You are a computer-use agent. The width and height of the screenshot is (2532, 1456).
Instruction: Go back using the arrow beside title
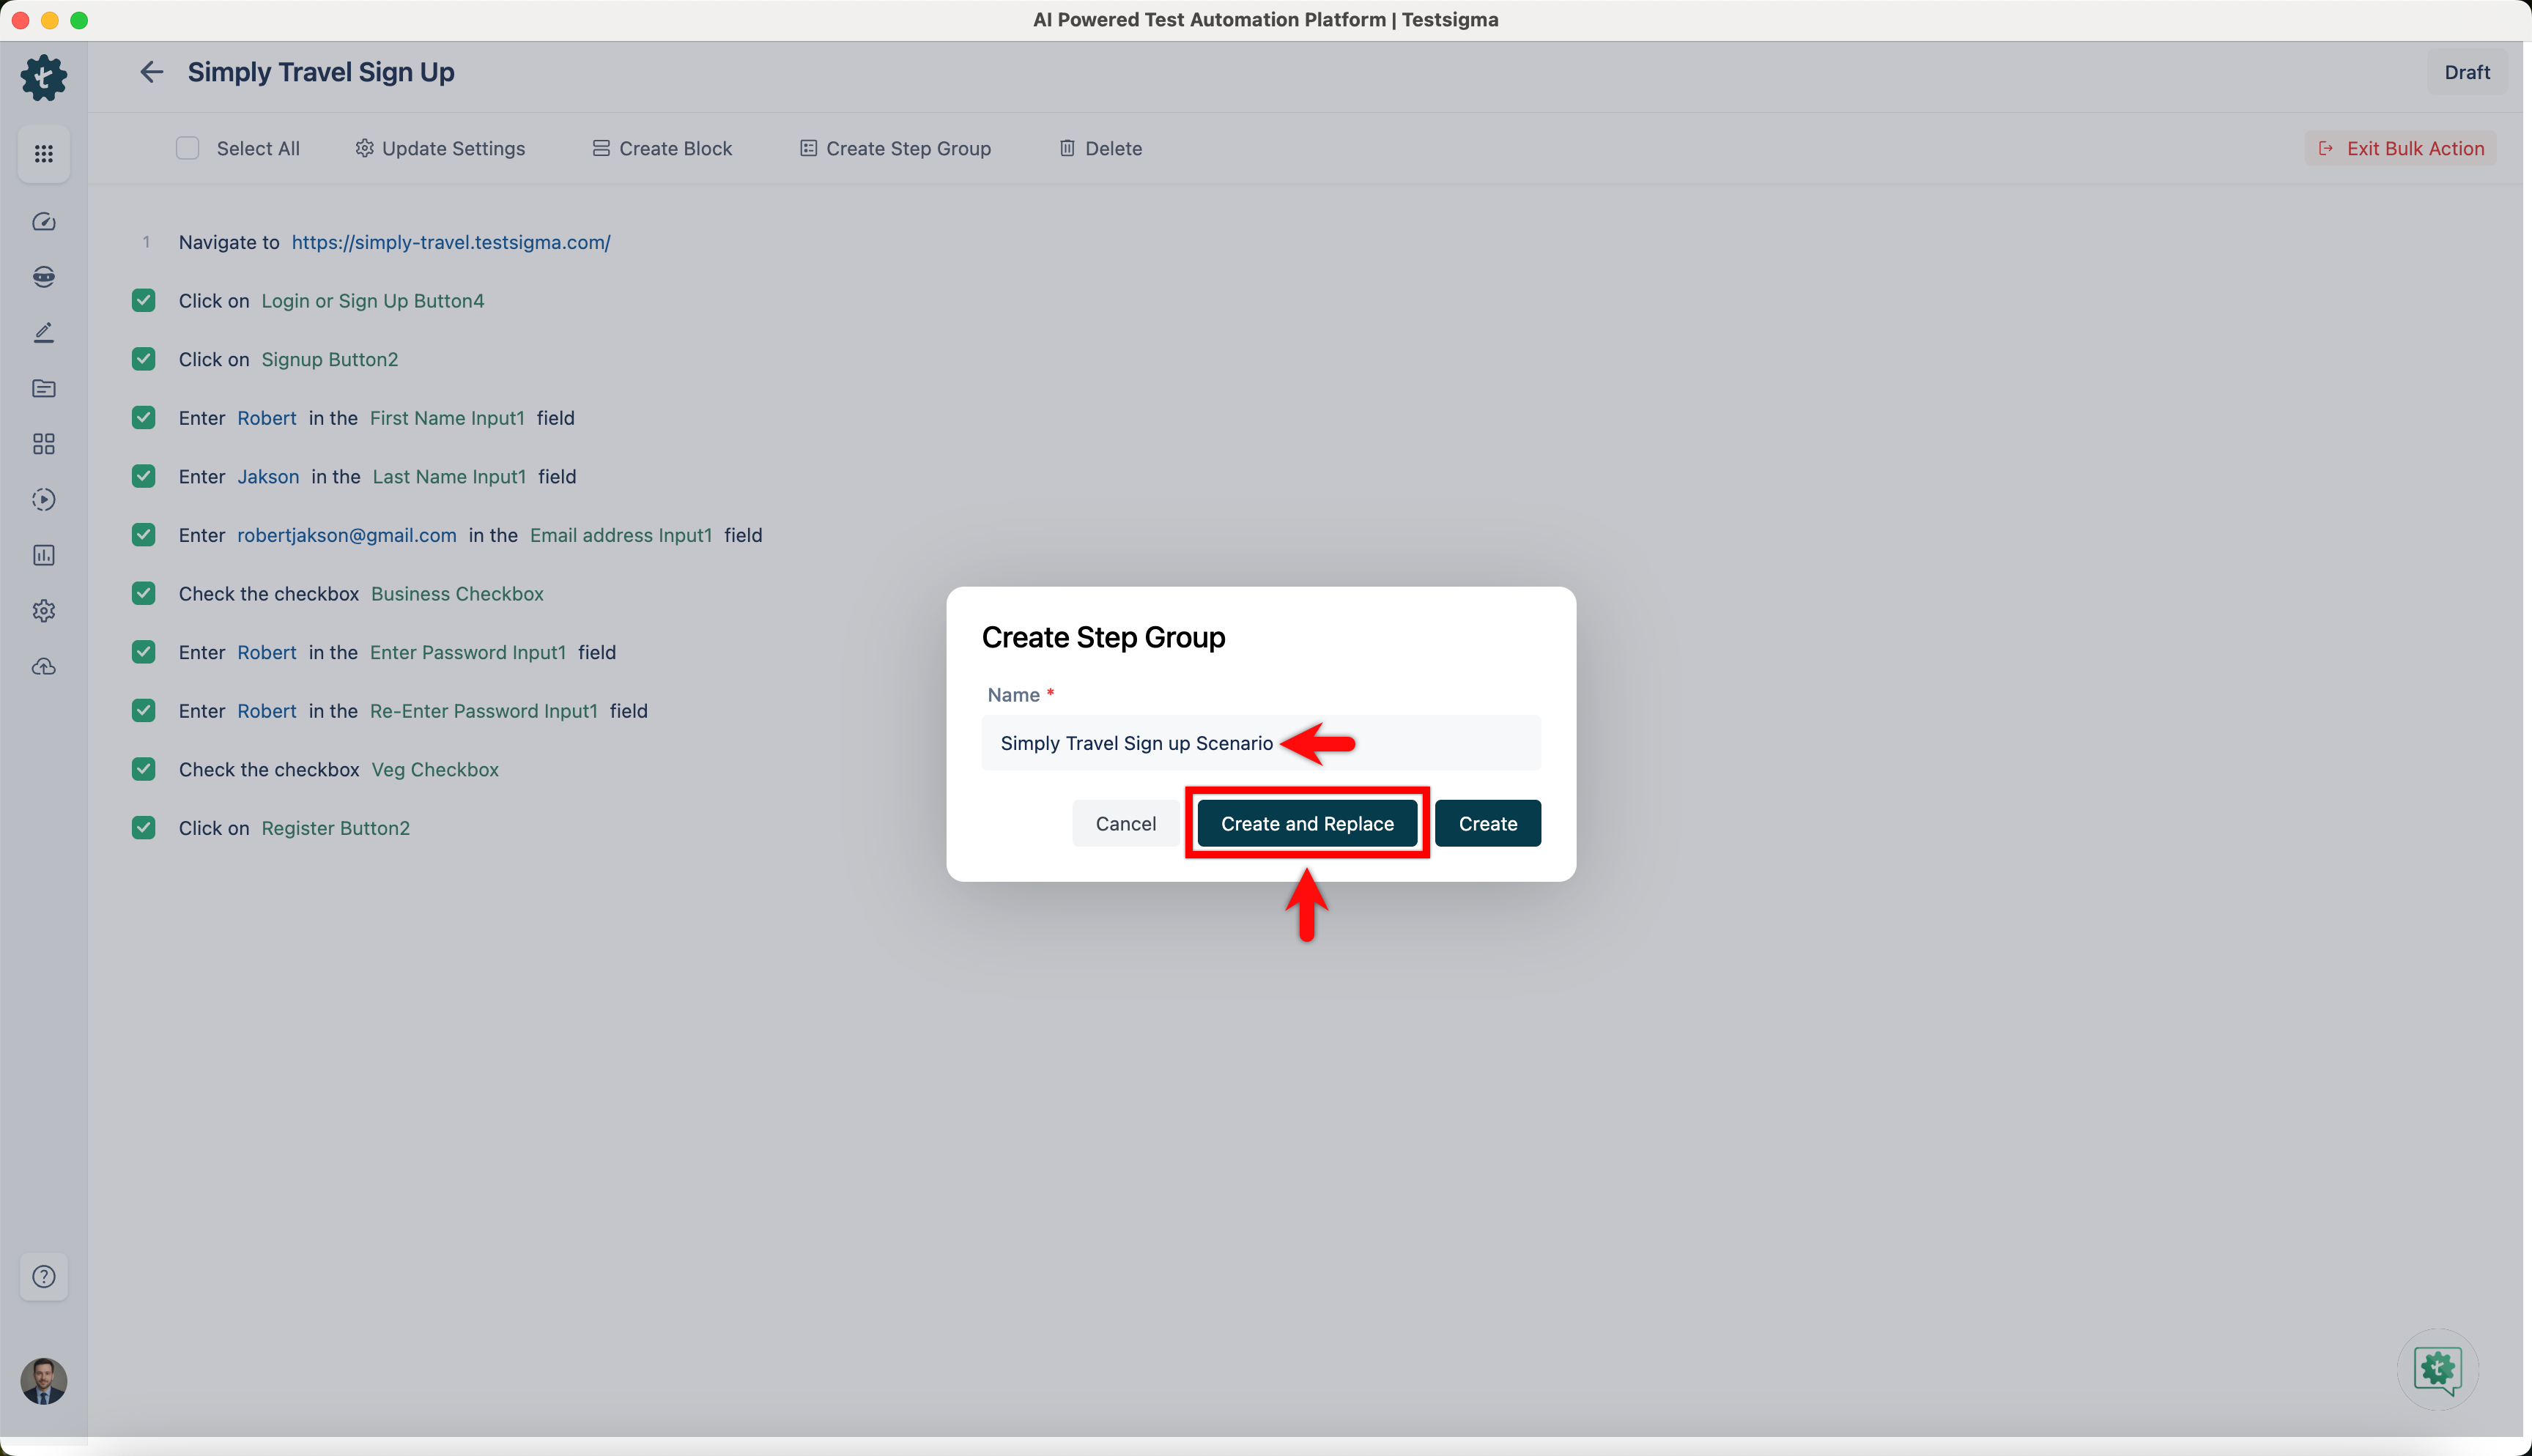[x=151, y=72]
